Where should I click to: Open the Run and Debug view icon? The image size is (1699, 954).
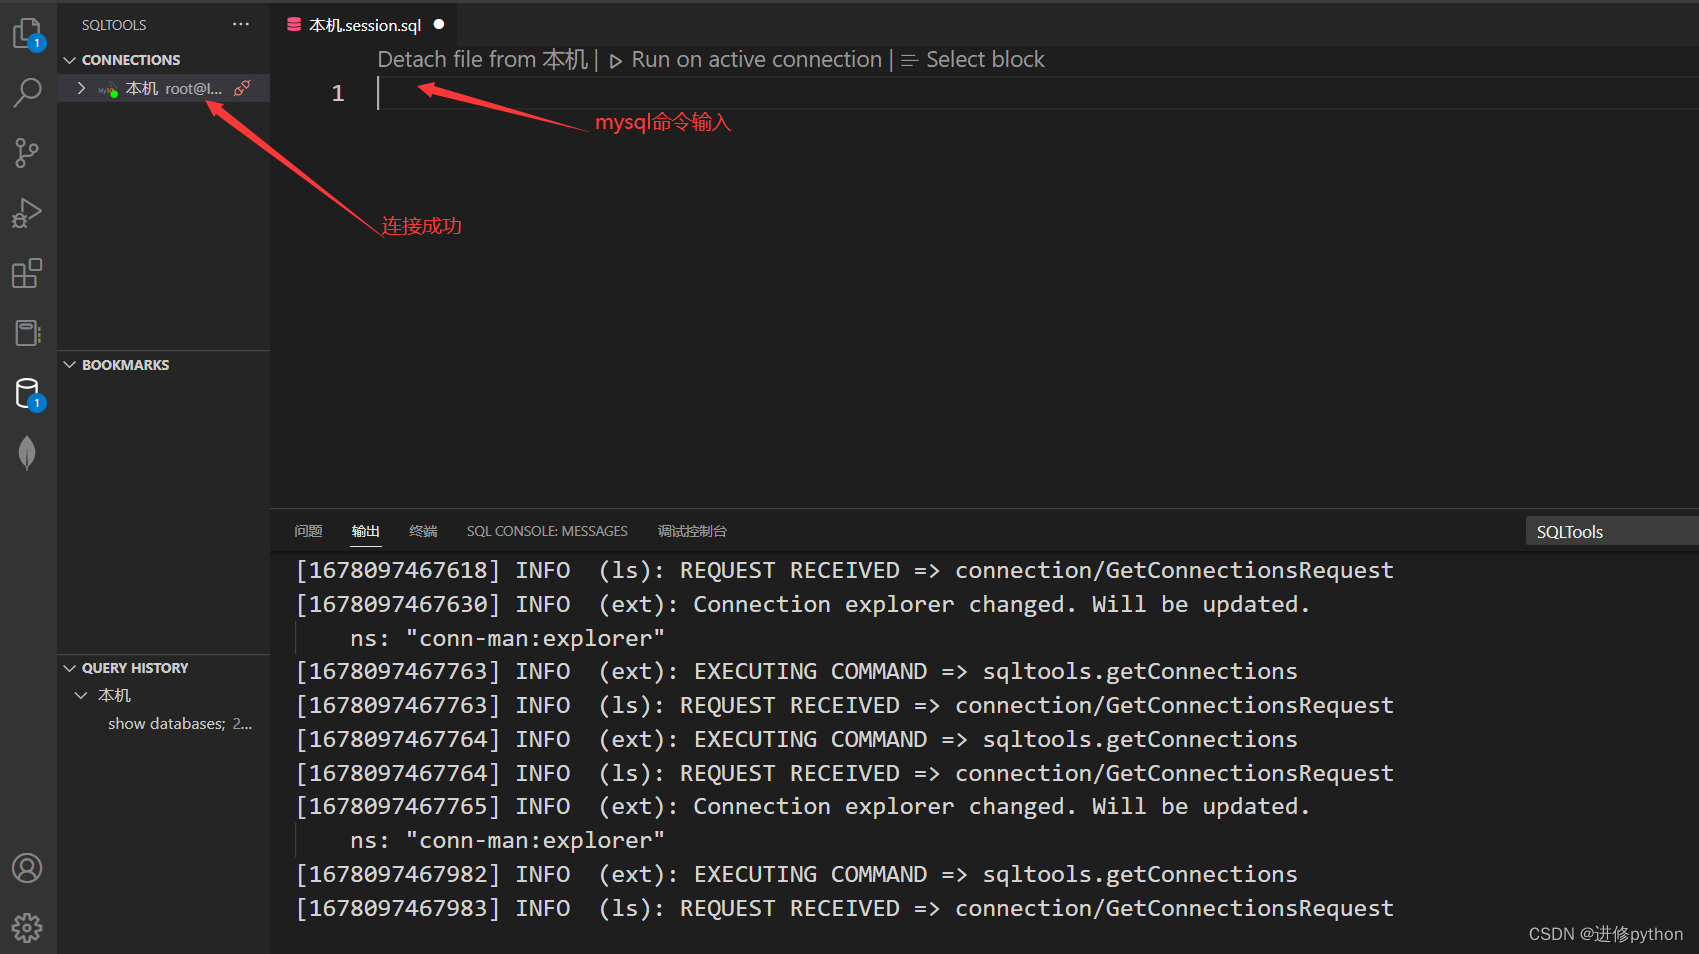pos(27,213)
